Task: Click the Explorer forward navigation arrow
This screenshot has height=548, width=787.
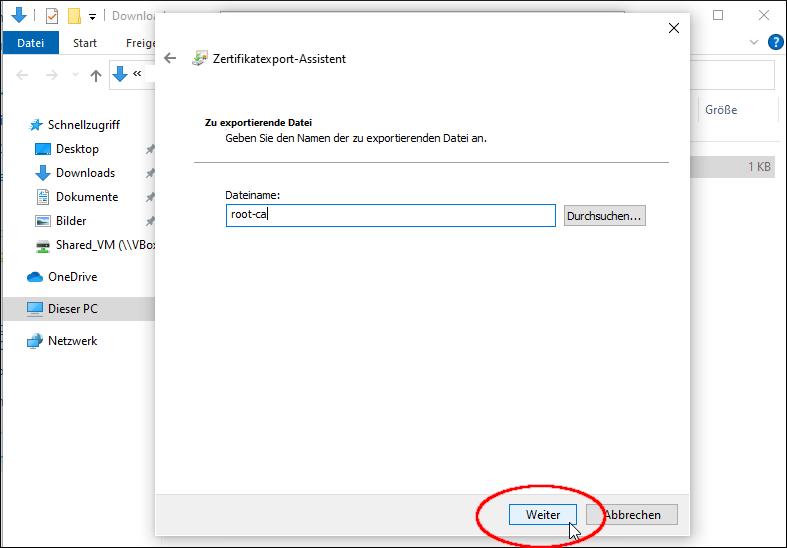Action: pos(52,75)
